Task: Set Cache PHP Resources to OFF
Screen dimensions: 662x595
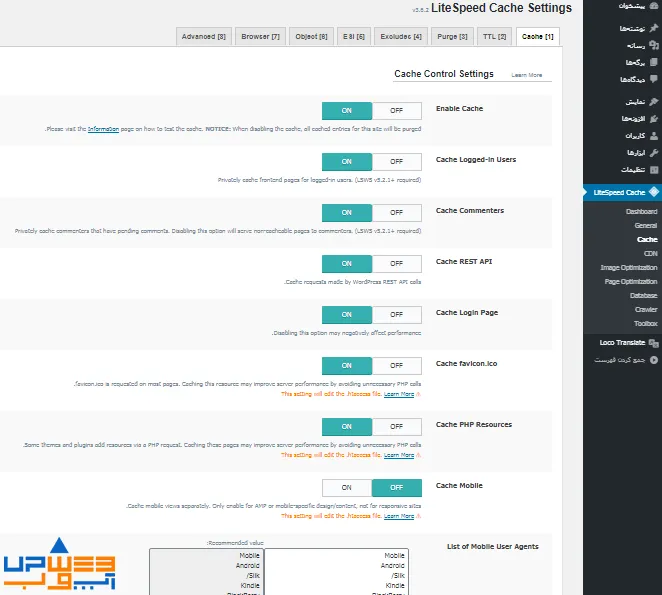Action: [x=396, y=427]
